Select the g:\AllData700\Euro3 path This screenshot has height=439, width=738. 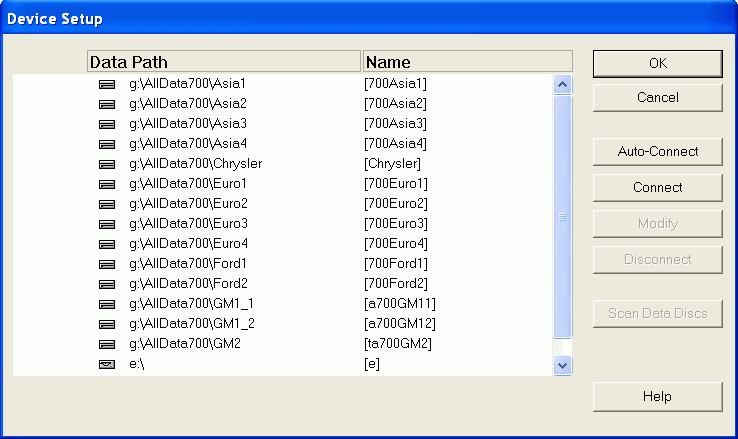pos(188,223)
